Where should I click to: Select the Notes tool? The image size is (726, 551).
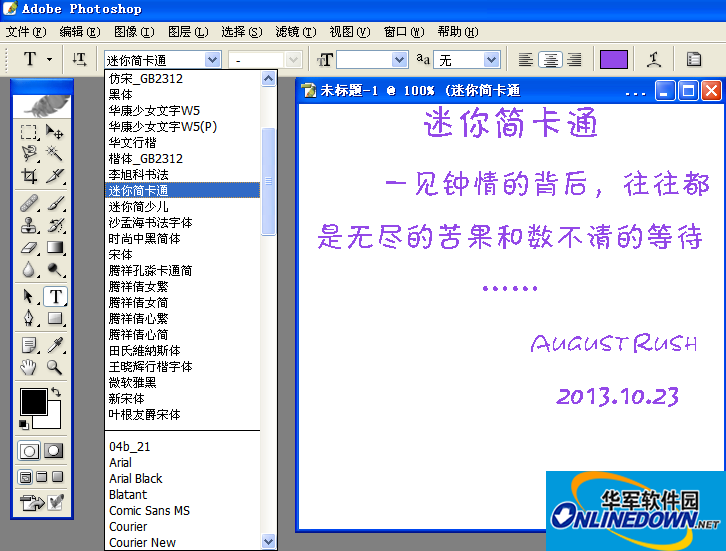(29, 345)
